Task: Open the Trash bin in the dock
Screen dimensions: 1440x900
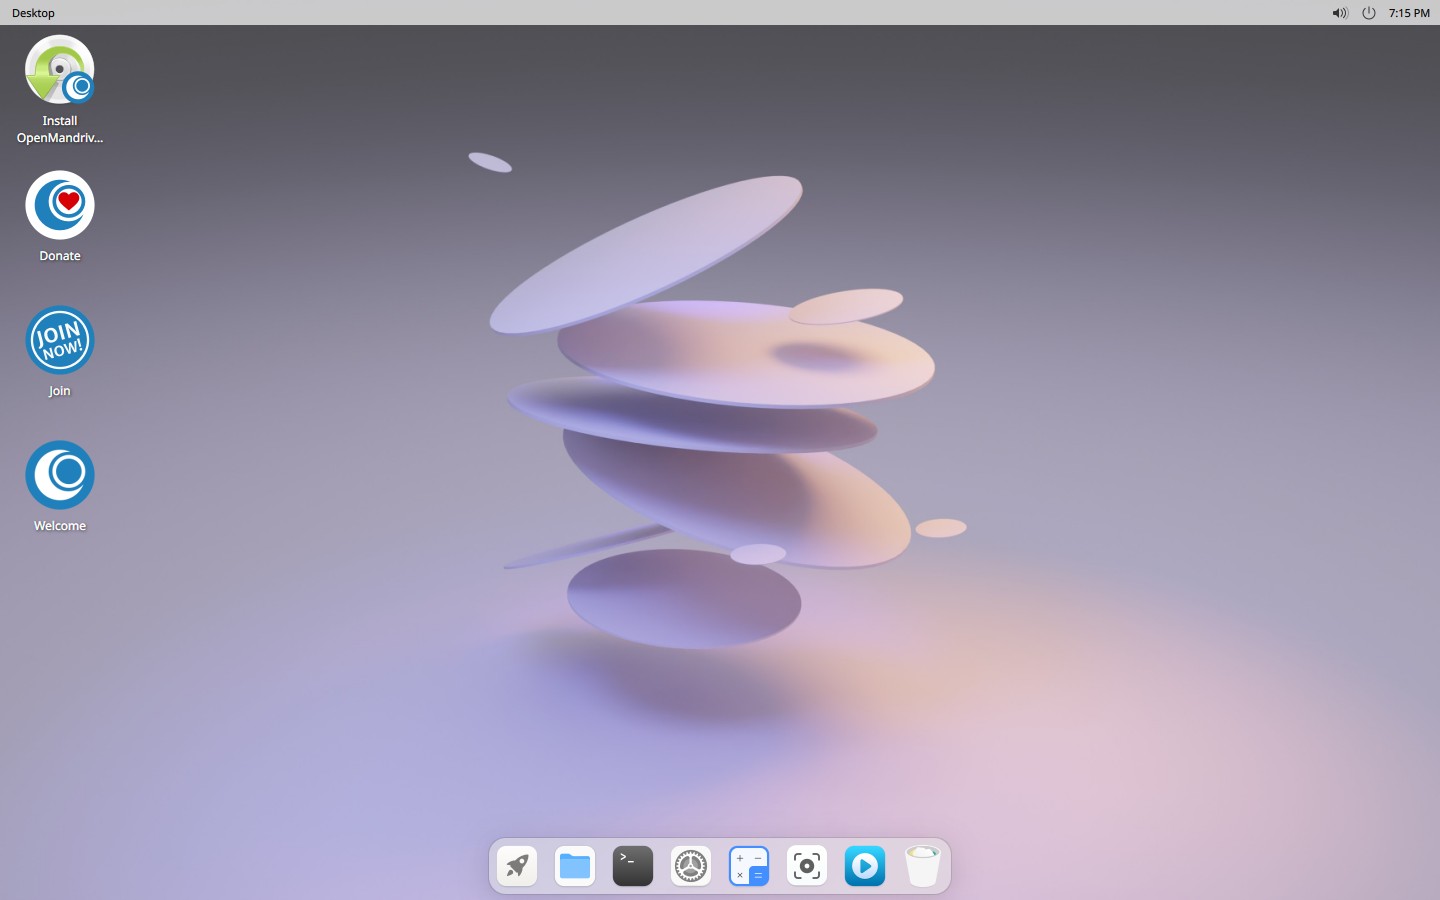Action: [x=923, y=866]
